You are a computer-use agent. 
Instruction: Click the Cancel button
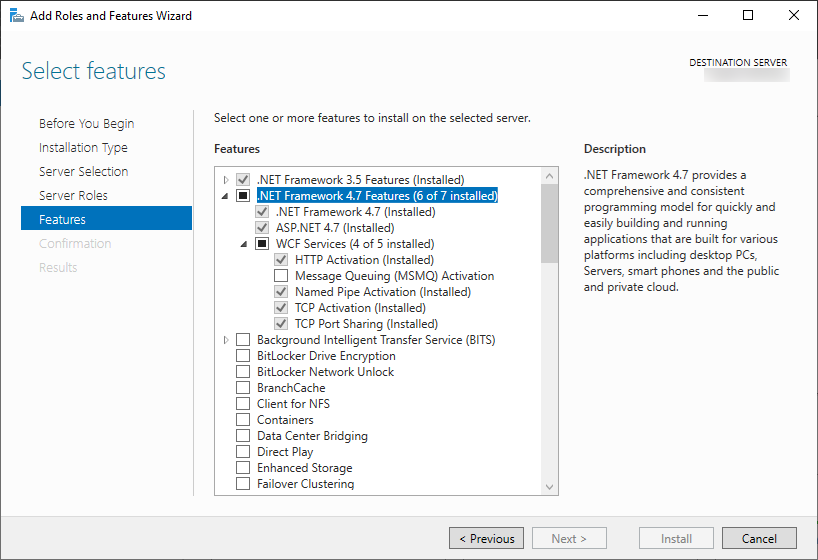click(x=759, y=538)
